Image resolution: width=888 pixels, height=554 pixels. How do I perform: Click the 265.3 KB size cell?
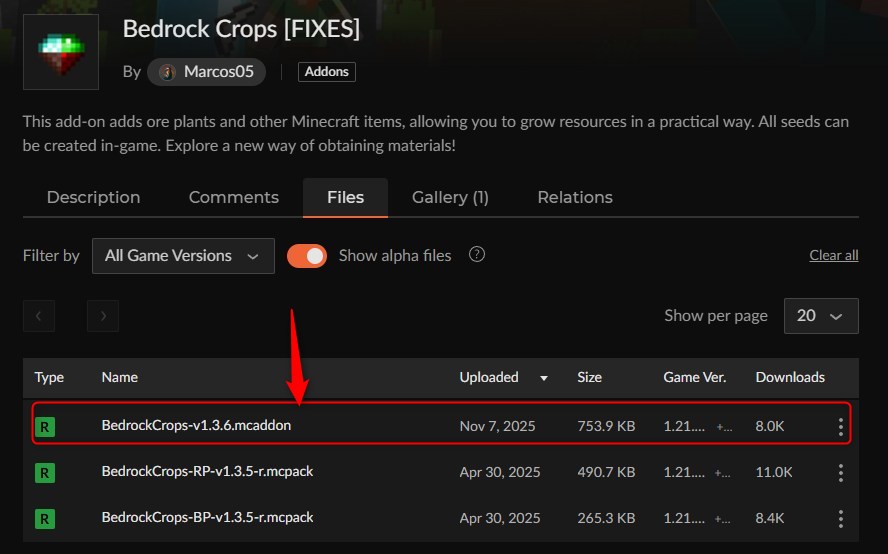pos(606,518)
